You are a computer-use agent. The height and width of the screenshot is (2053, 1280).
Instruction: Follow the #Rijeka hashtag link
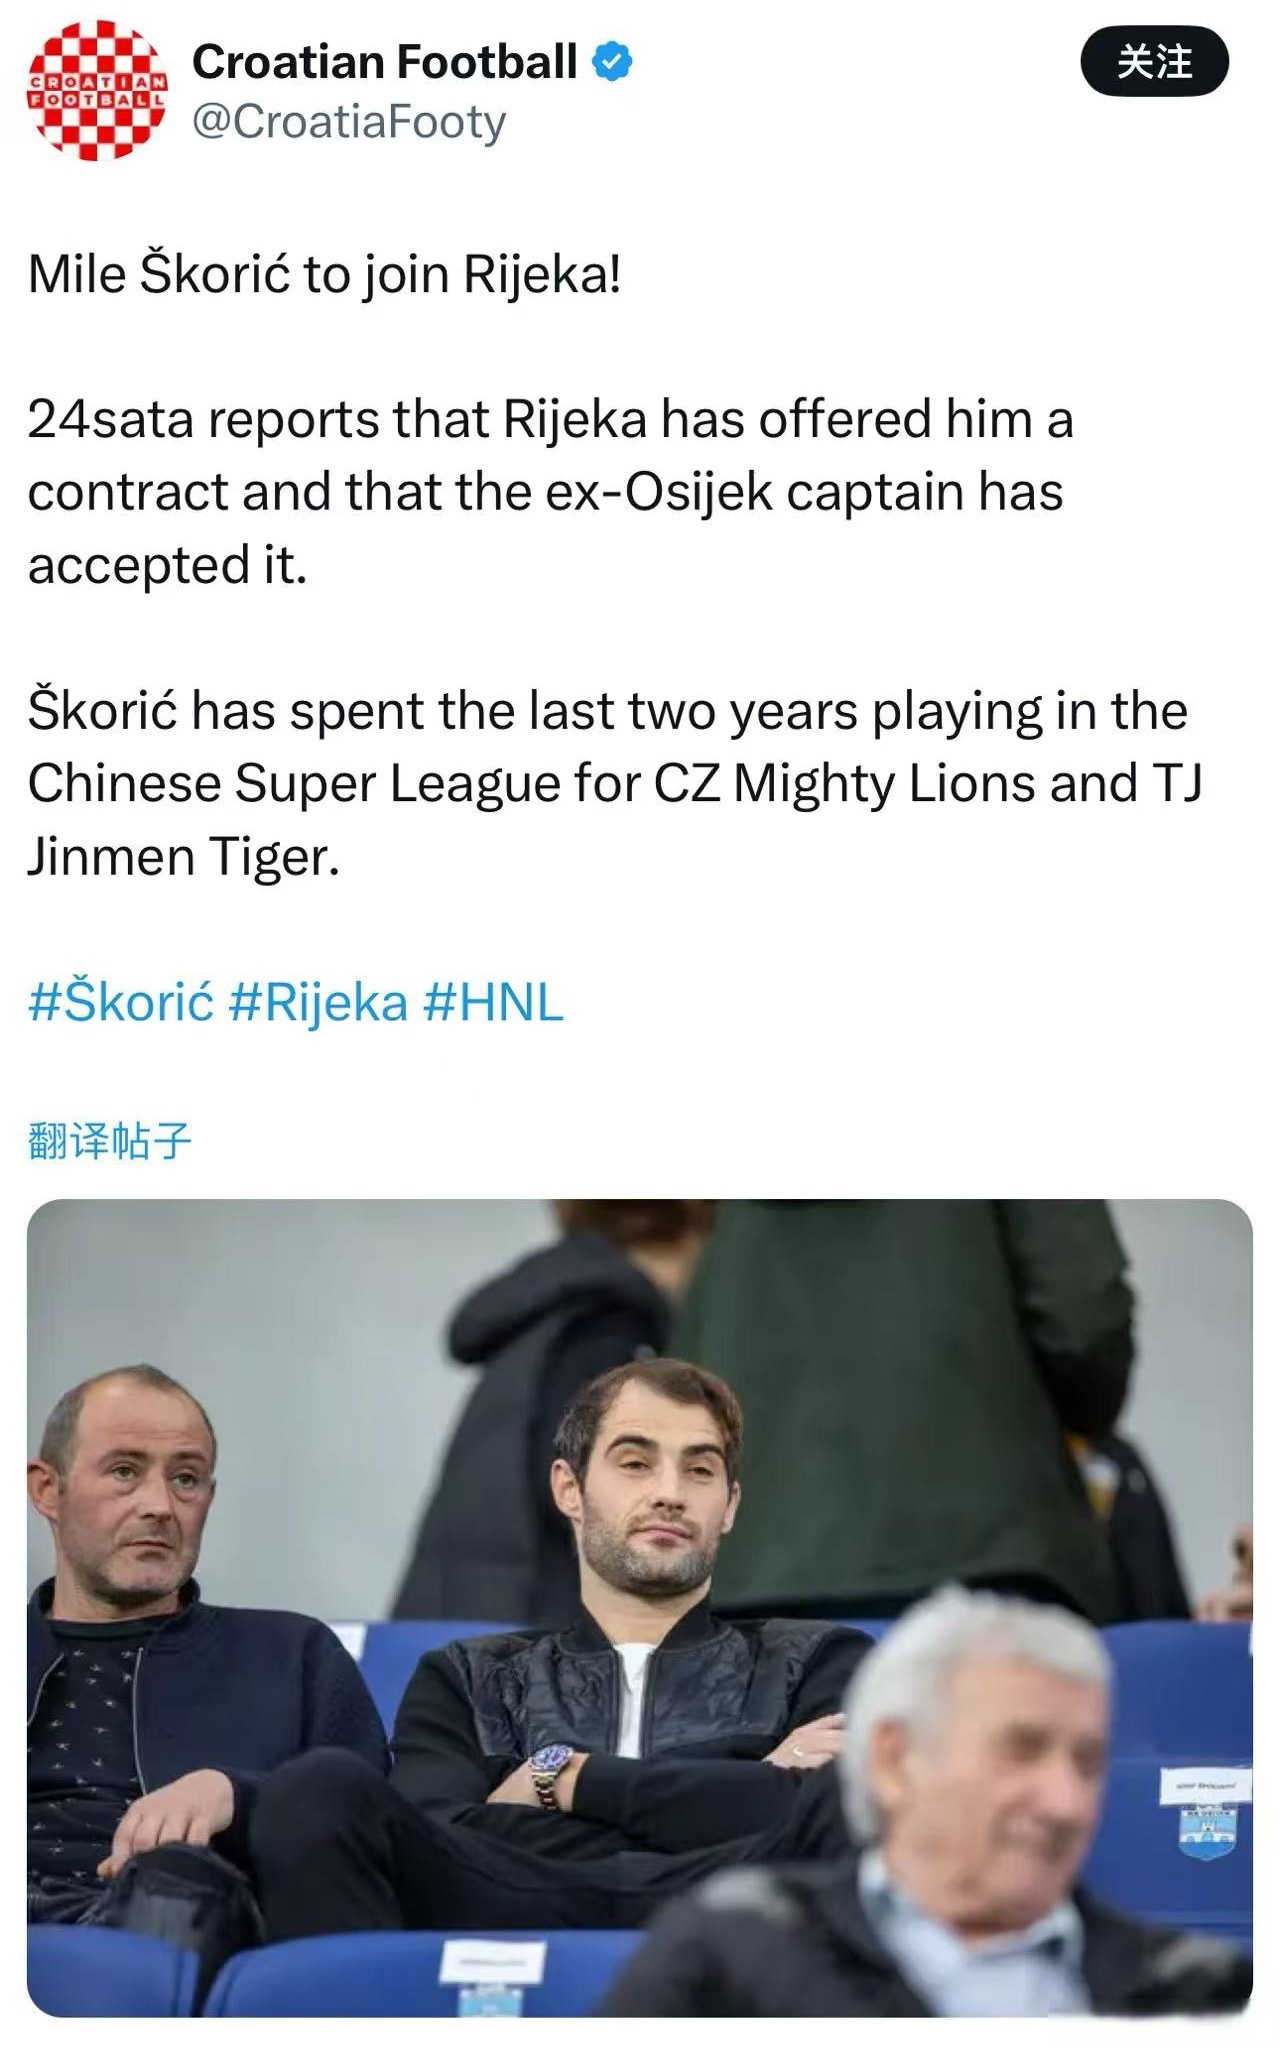coord(318,1001)
